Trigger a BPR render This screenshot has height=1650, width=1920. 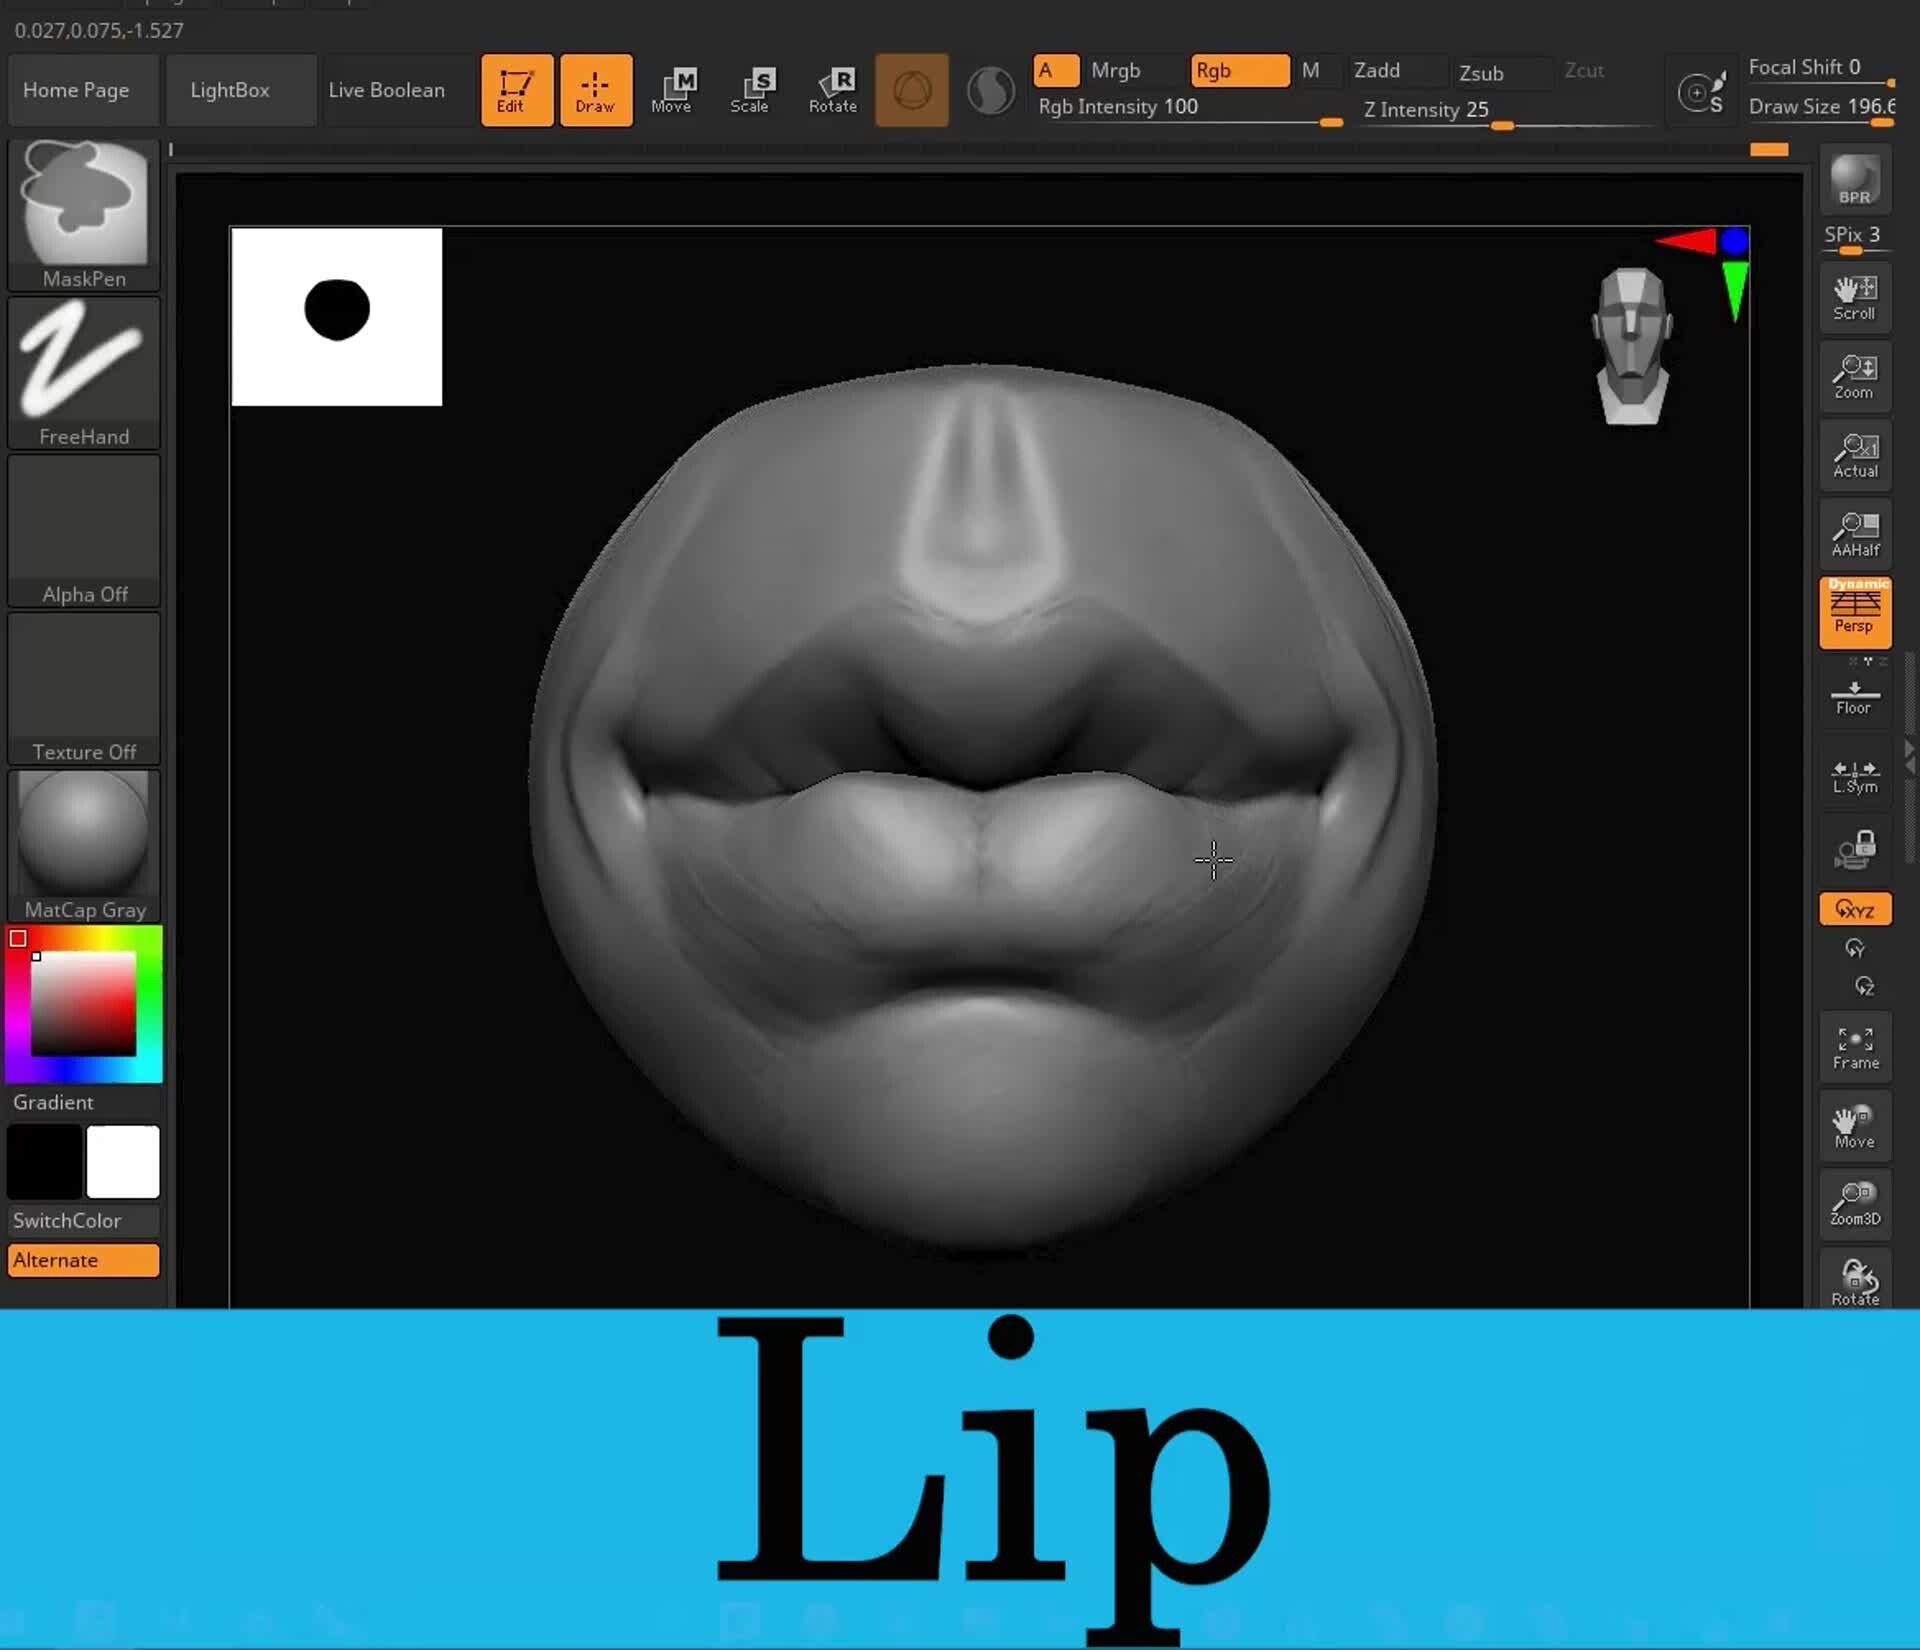1854,180
